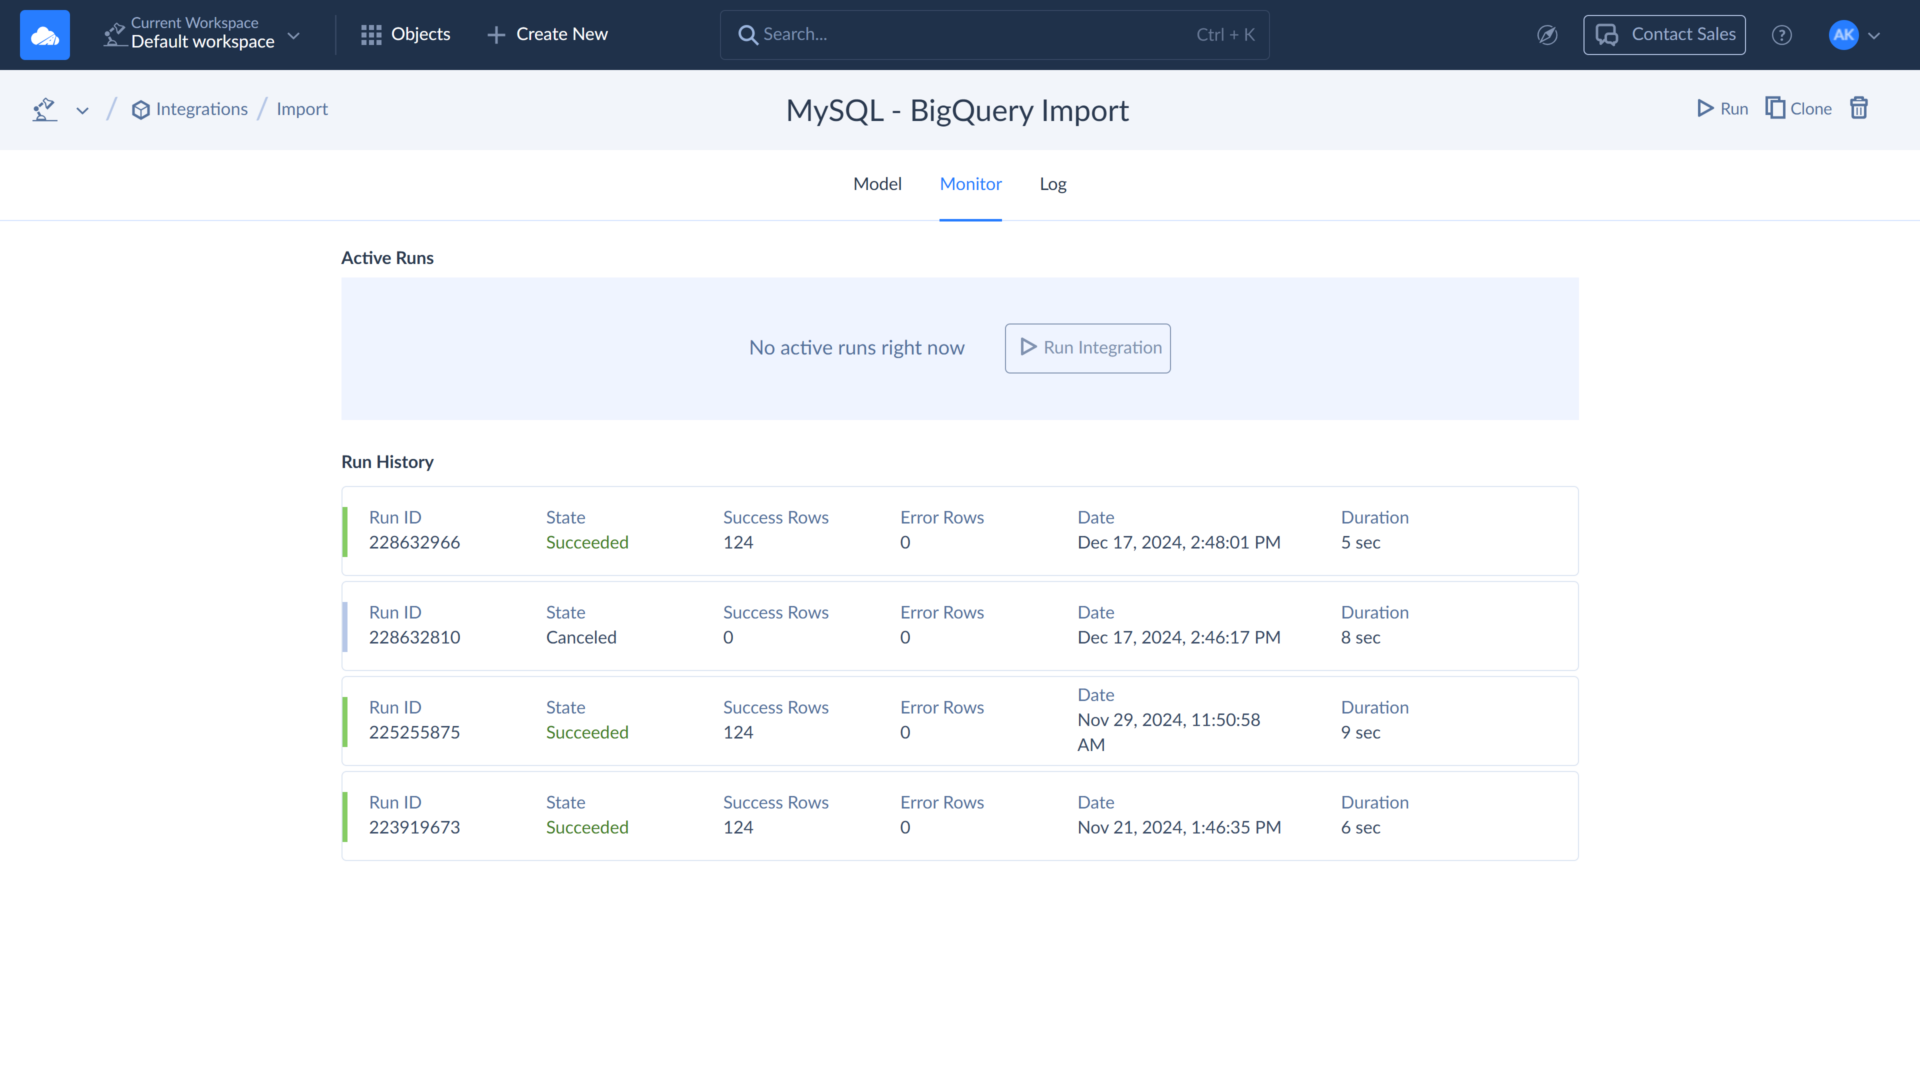Click the integration lamp icon in the breadcrumb
The width and height of the screenshot is (1920, 1080).
[44, 109]
